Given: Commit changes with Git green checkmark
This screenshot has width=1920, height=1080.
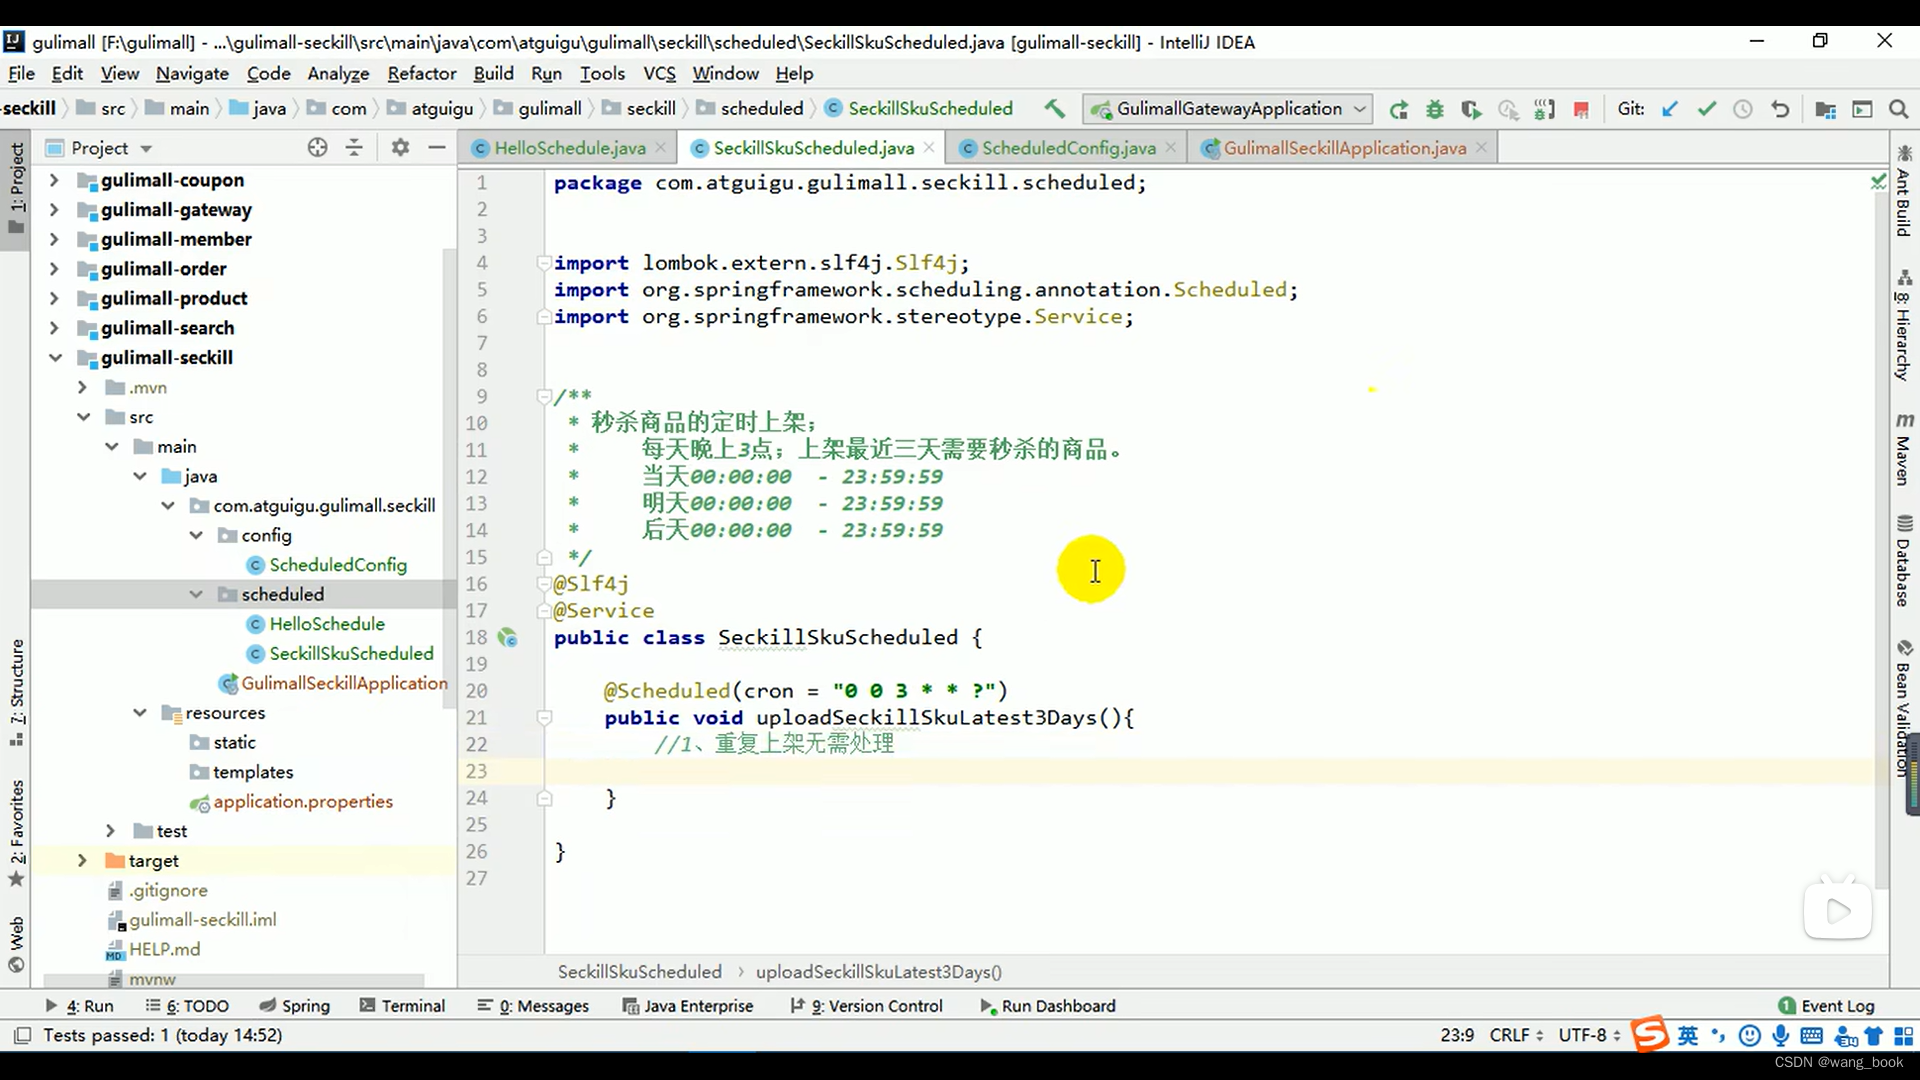Looking at the screenshot, I should (1706, 109).
